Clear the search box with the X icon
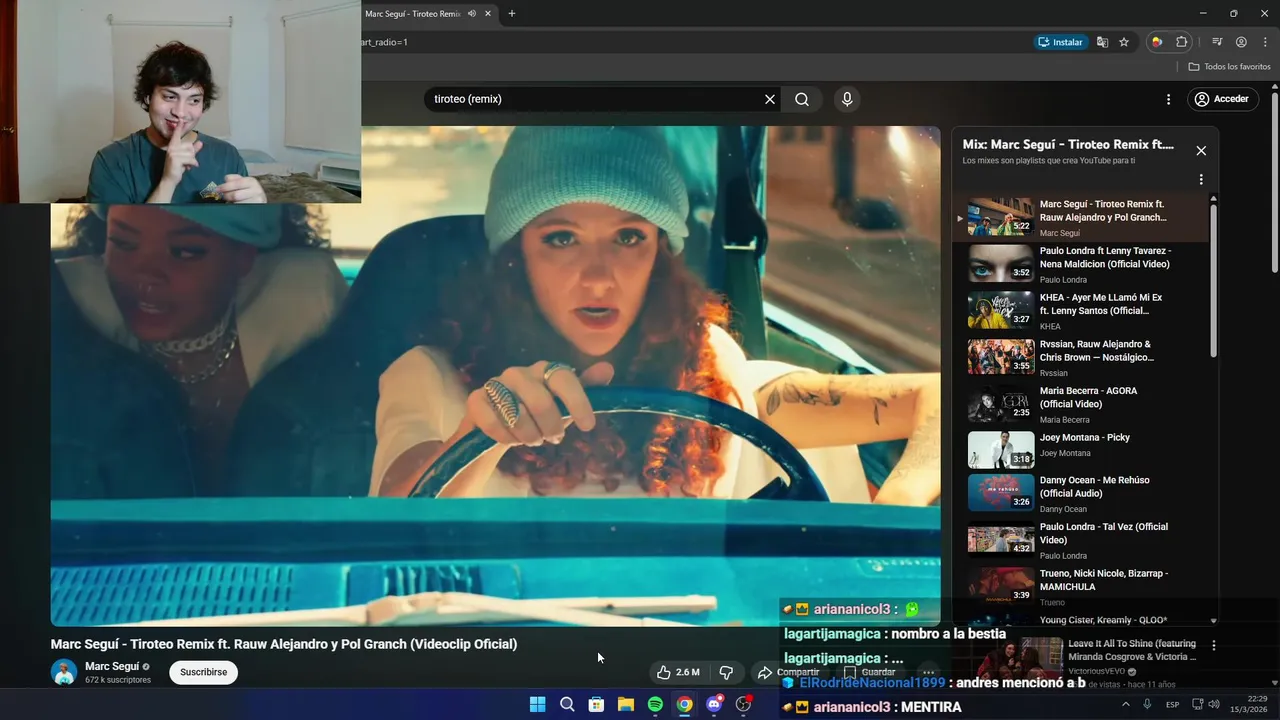This screenshot has height=720, width=1280. point(770,99)
